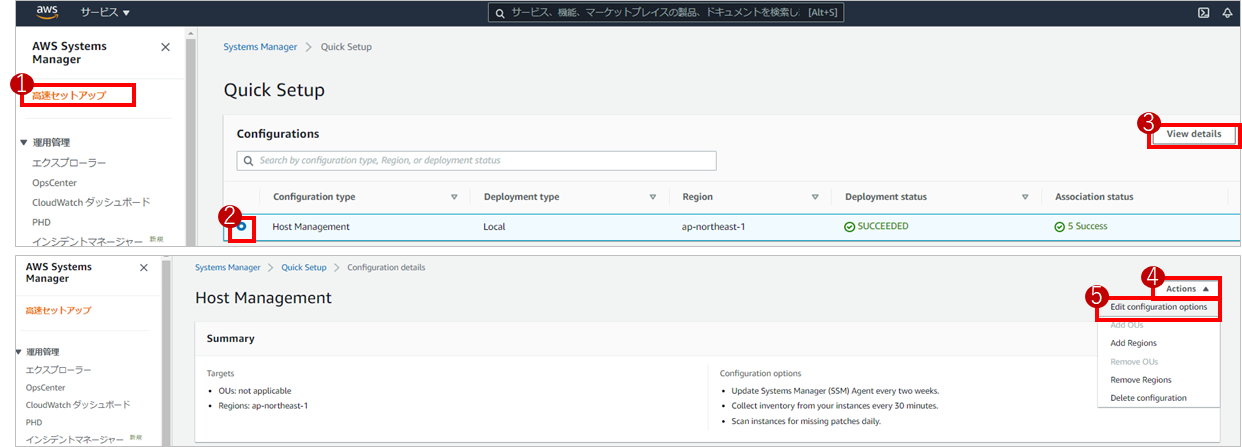The height and width of the screenshot is (447, 1242).
Task: Choose Remove Regions from the Actions menu
Action: 1141,380
